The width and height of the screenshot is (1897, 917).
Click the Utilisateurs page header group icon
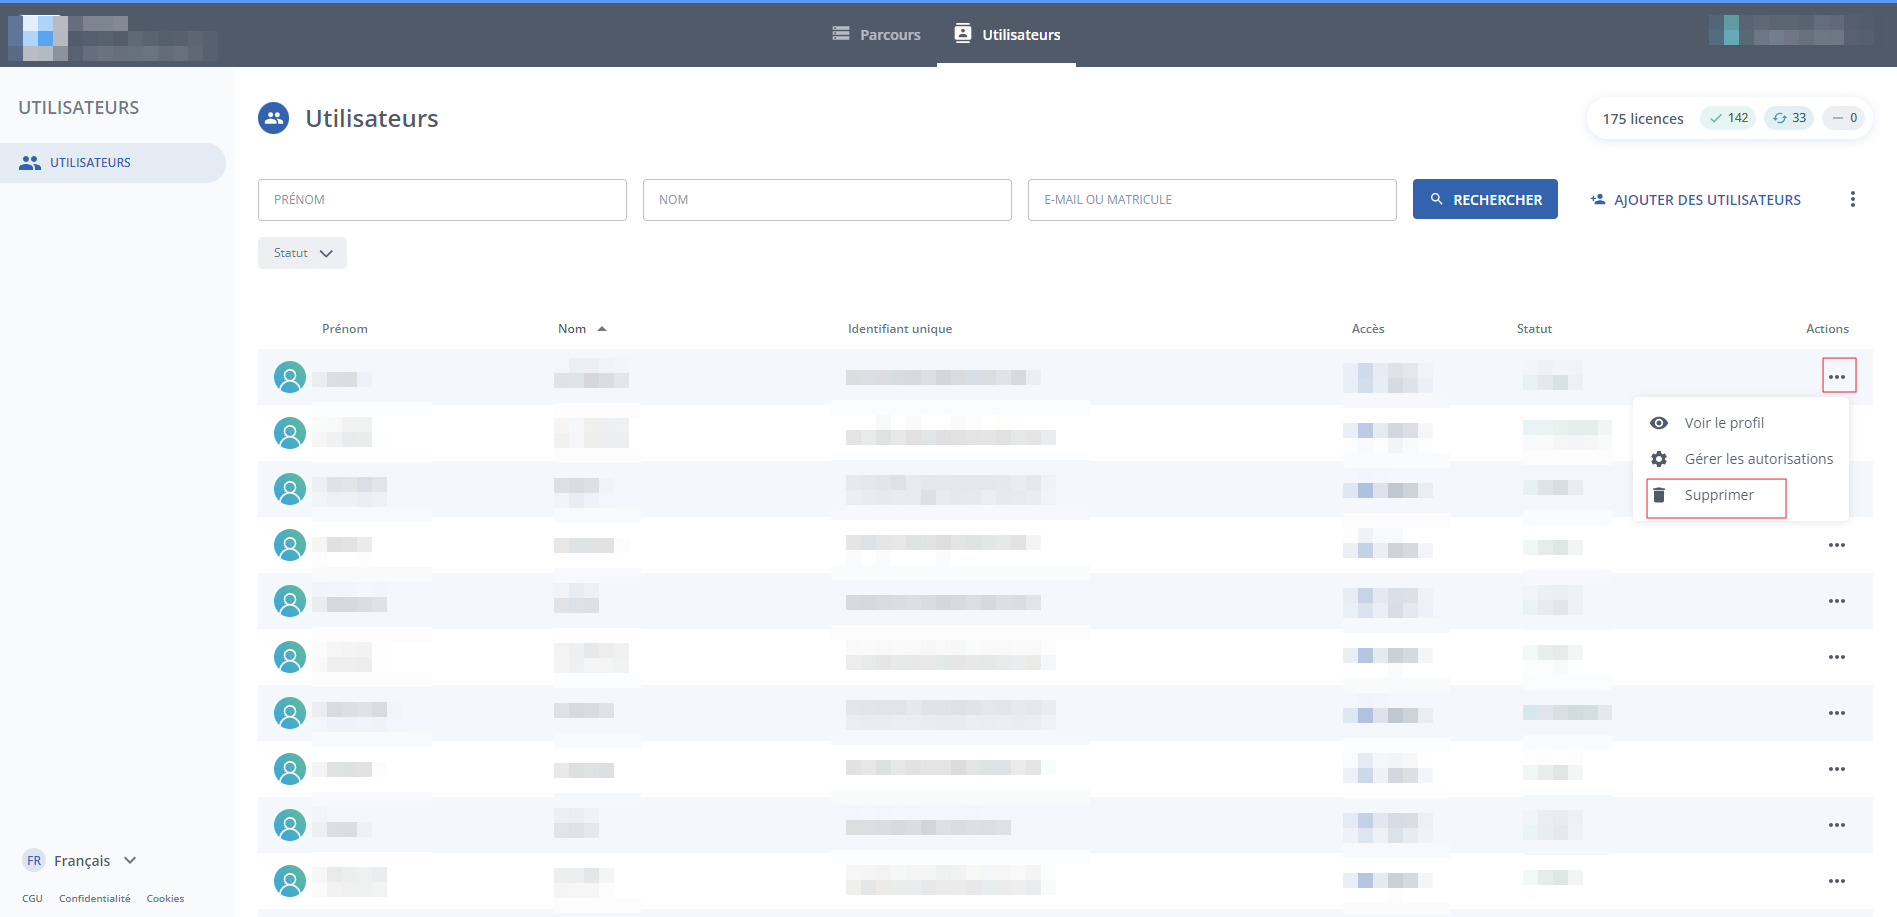tap(273, 118)
